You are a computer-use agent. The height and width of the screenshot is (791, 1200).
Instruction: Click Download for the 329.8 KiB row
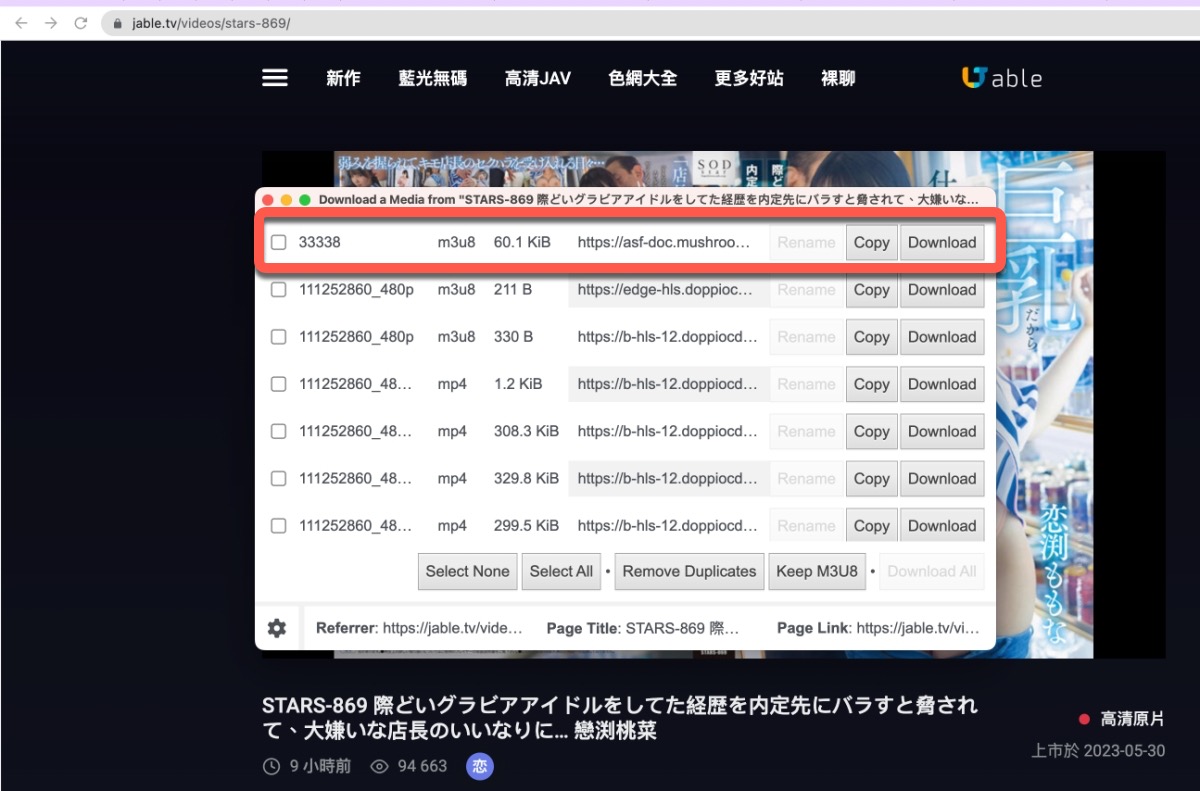pyautogui.click(x=942, y=478)
